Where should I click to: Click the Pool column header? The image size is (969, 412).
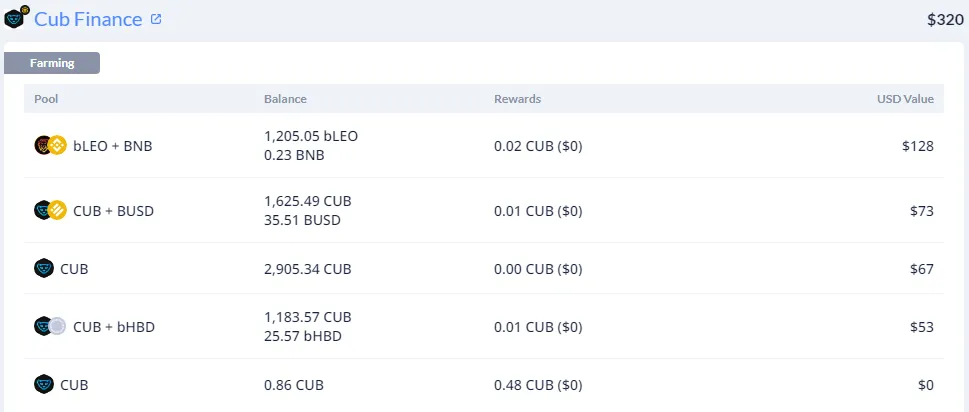click(x=46, y=99)
